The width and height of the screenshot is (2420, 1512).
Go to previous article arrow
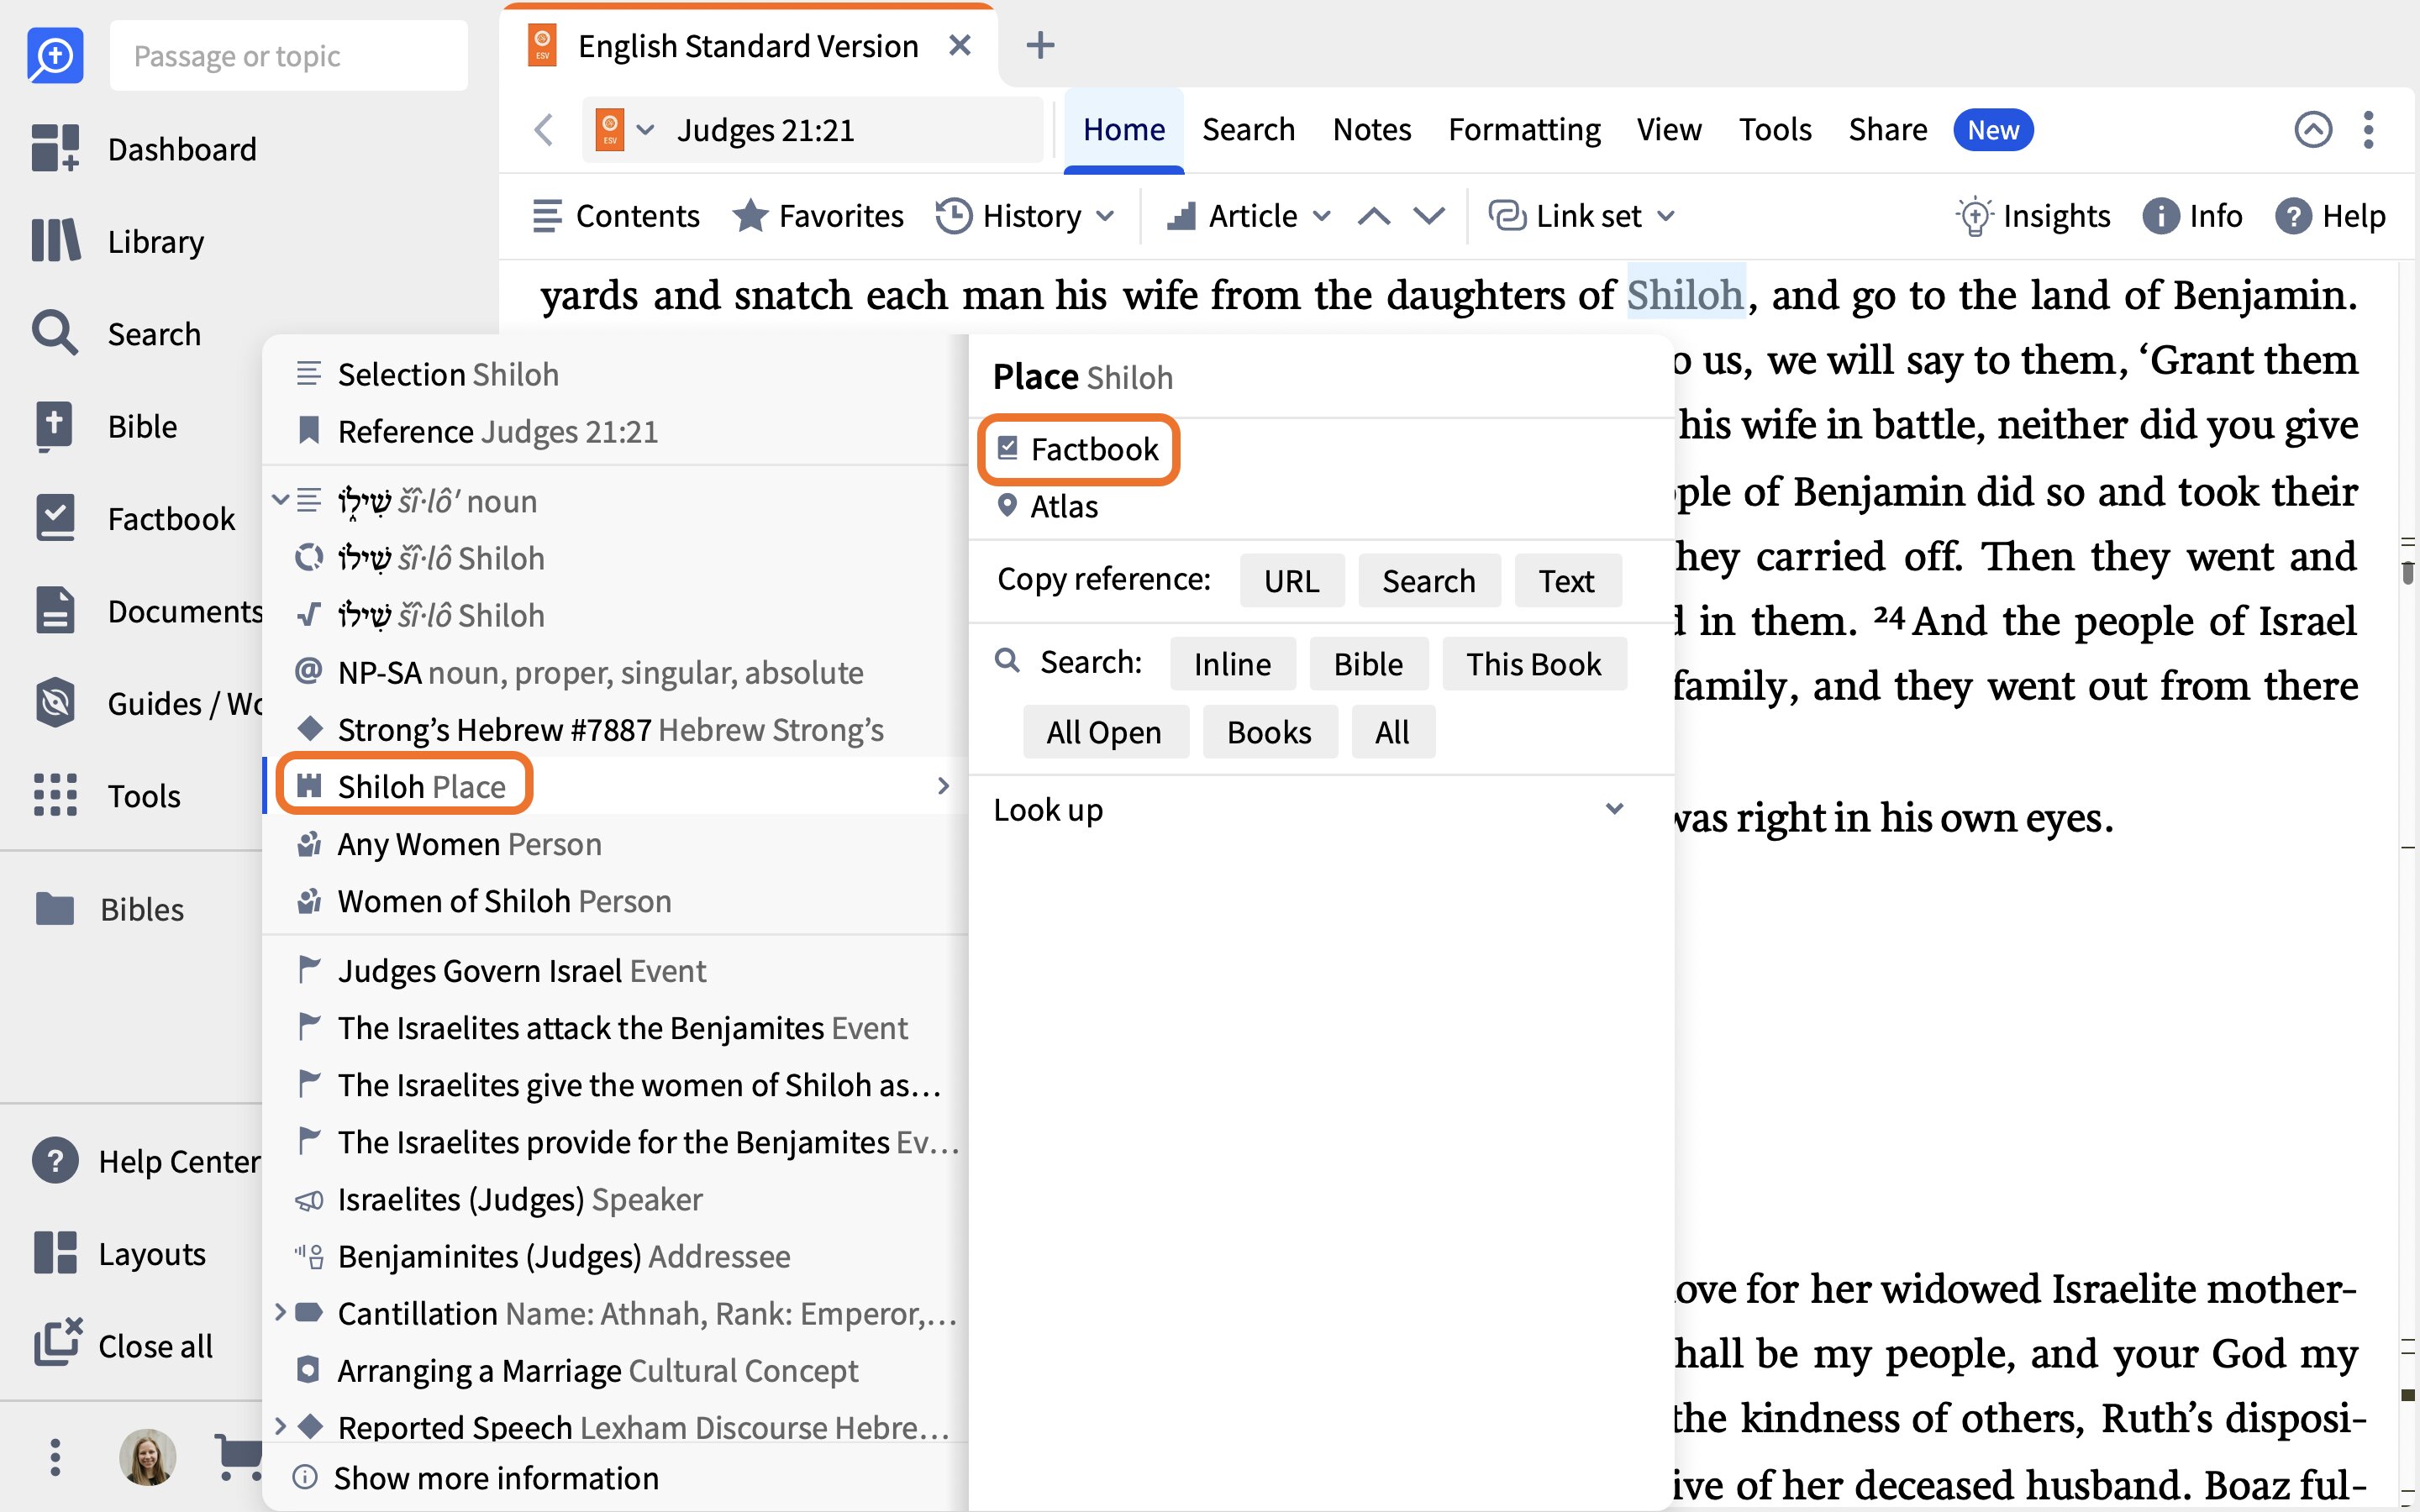point(1374,215)
